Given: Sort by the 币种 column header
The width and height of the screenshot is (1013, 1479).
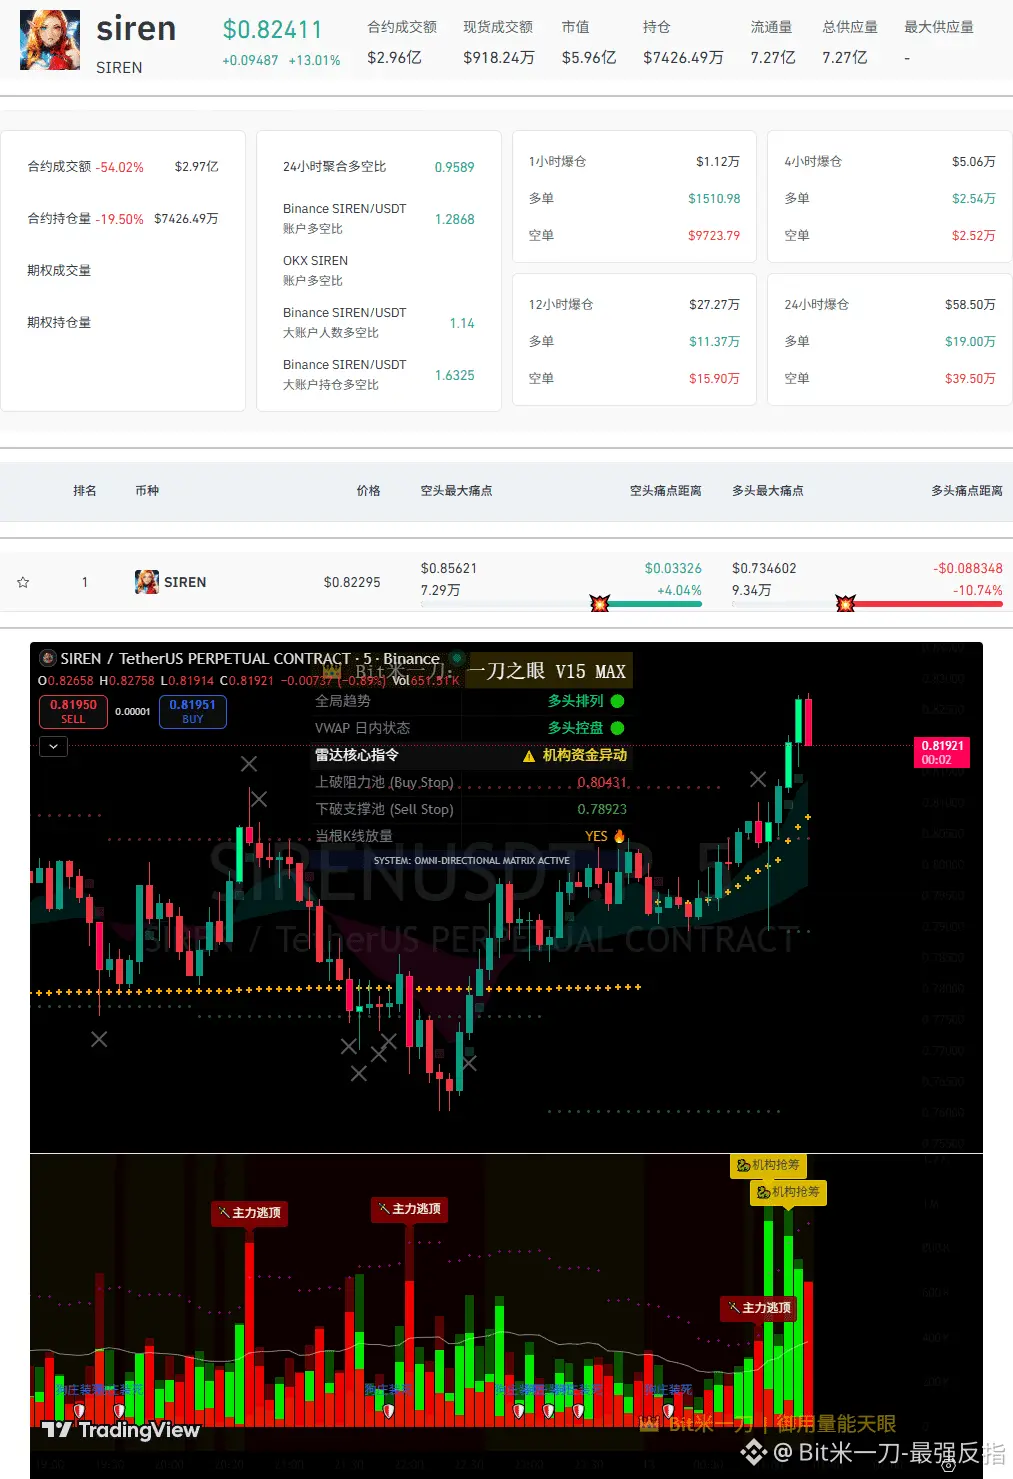Looking at the screenshot, I should point(147,491).
